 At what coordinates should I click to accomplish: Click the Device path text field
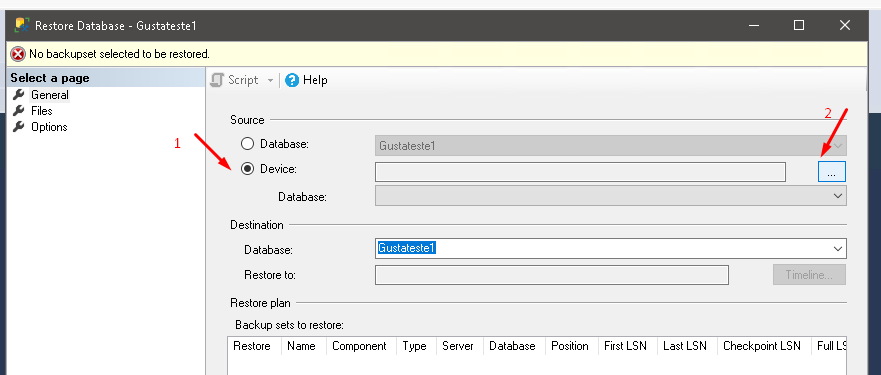[x=580, y=171]
